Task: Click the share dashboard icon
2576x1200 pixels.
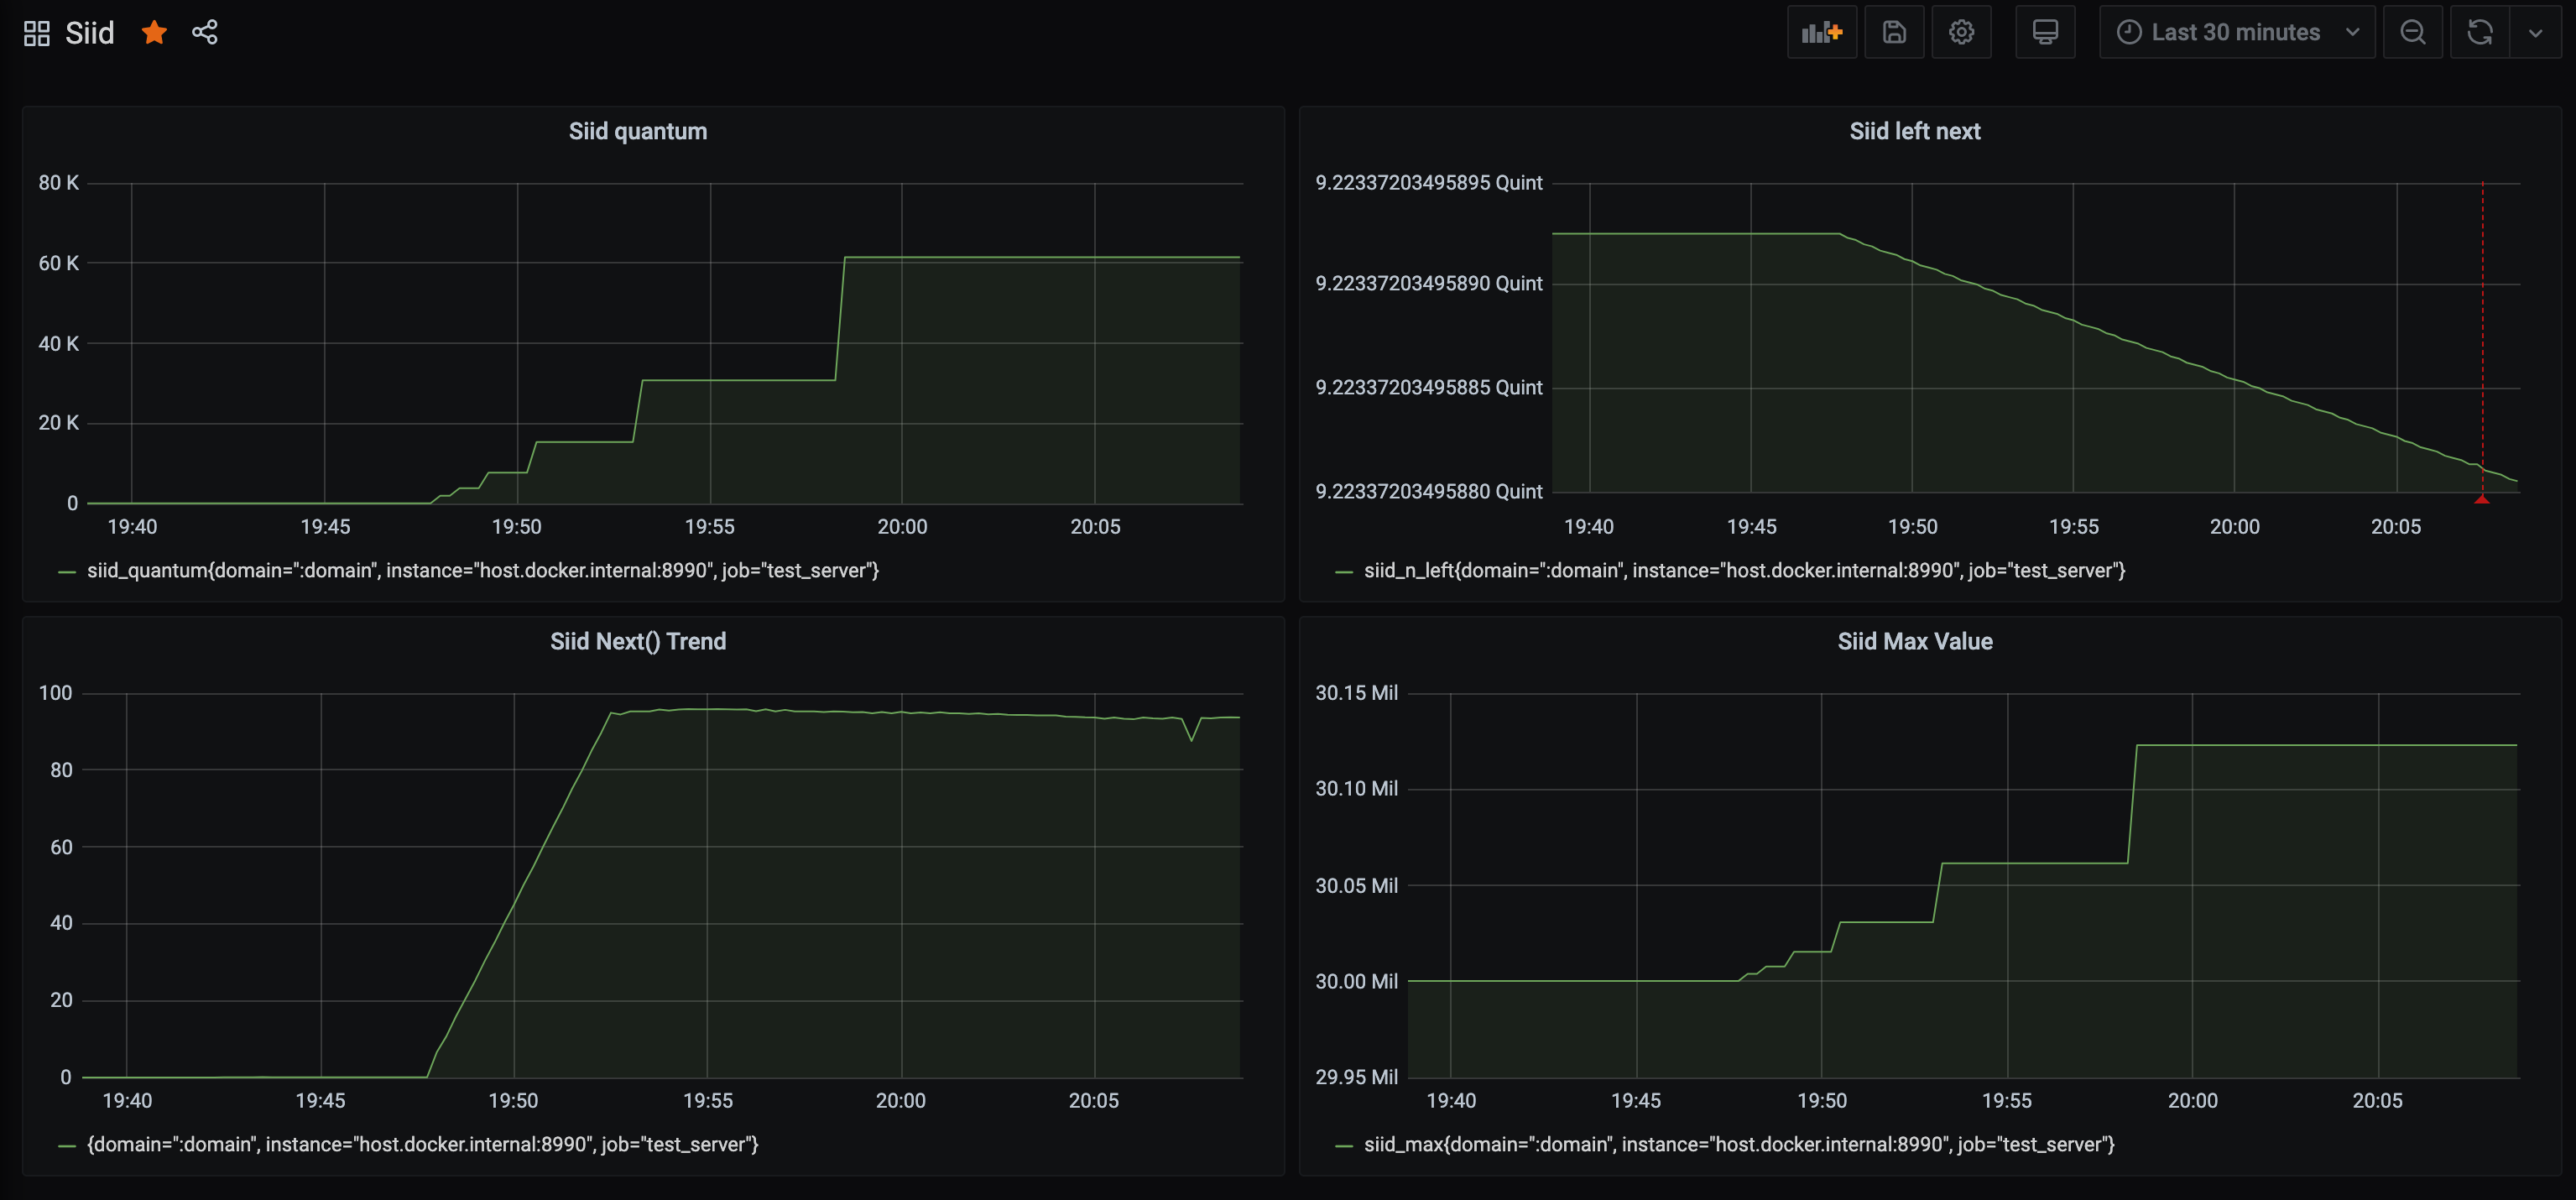Action: click(x=205, y=33)
